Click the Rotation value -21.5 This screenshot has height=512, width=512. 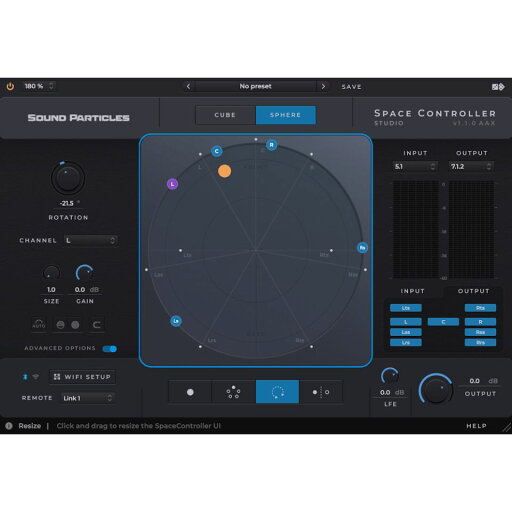67,203
